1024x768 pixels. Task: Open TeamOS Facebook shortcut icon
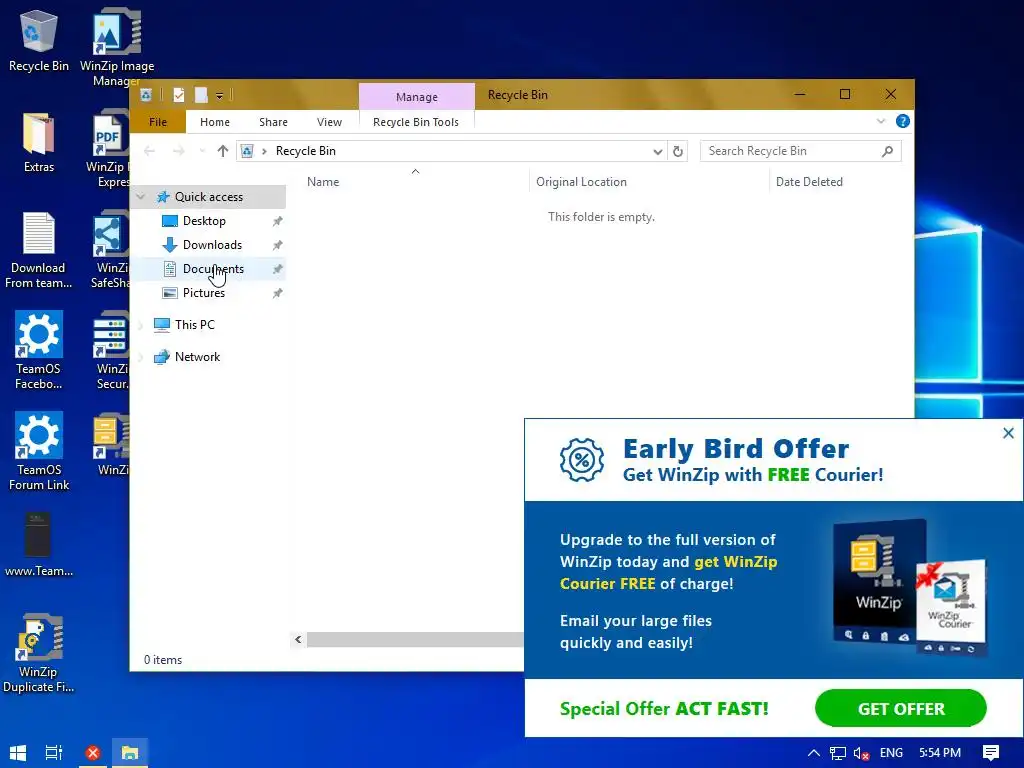pyautogui.click(x=39, y=351)
